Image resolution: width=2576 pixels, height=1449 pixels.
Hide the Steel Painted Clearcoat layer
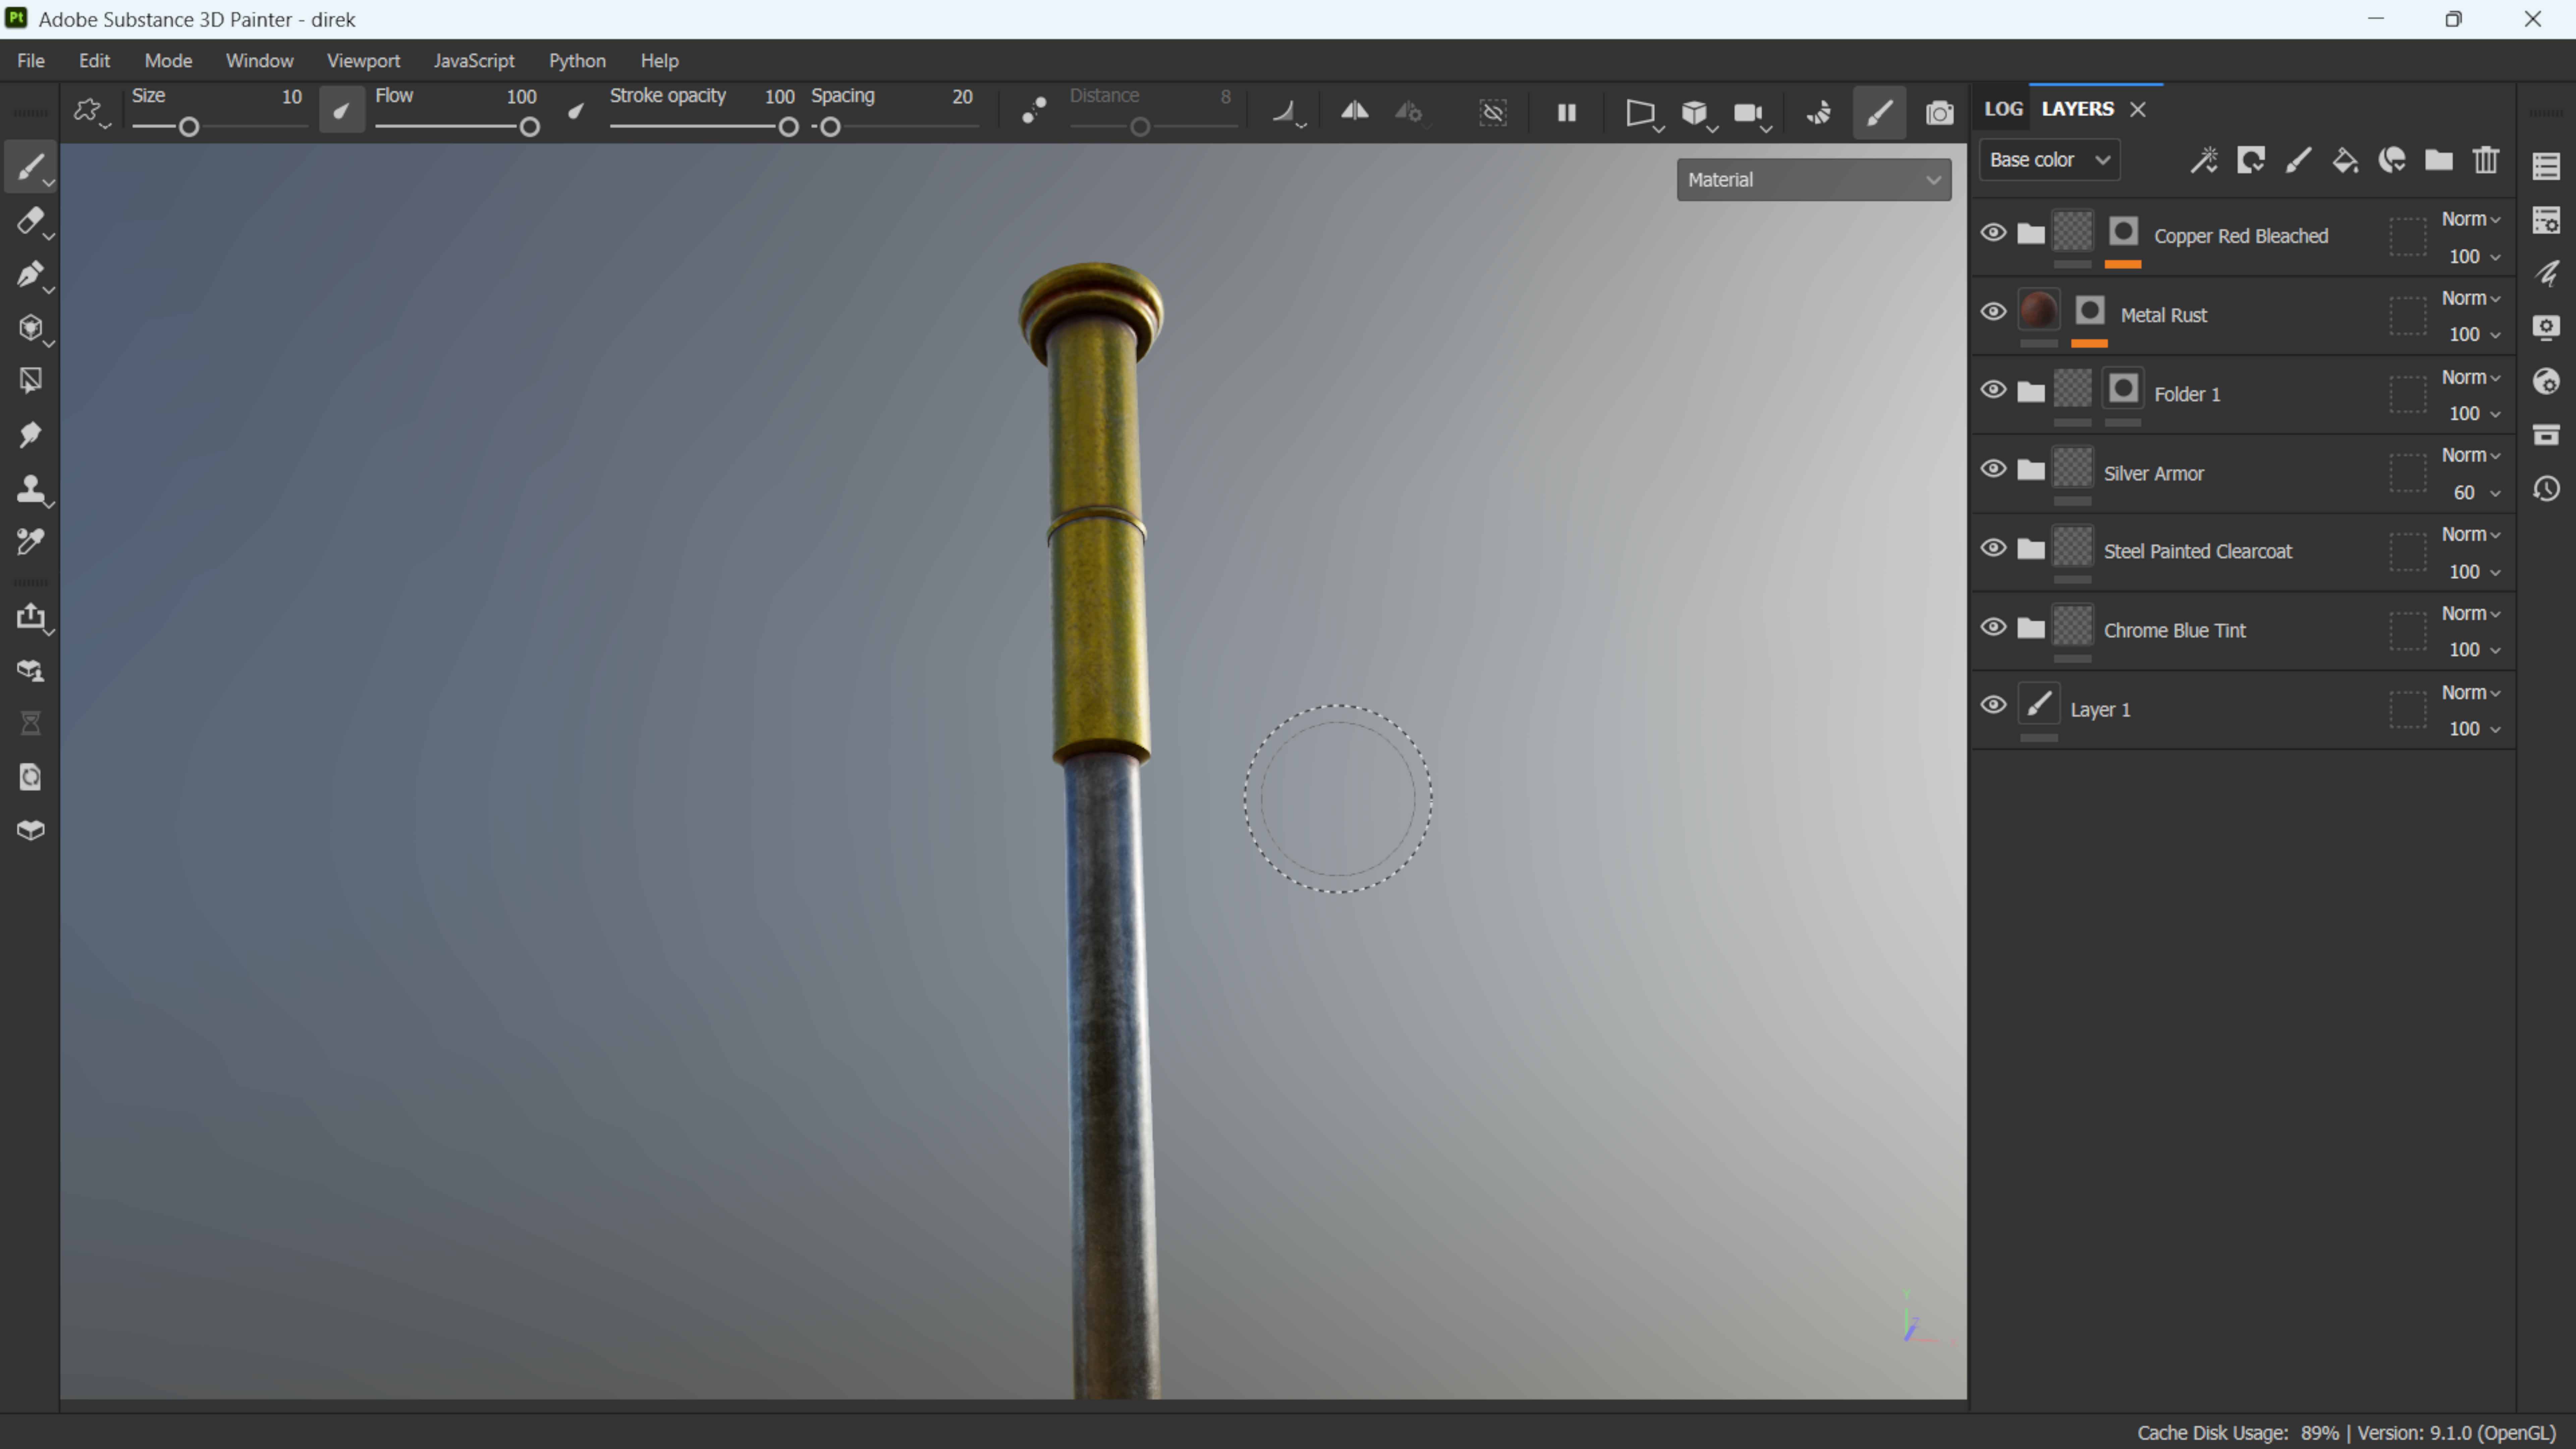tap(1993, 548)
